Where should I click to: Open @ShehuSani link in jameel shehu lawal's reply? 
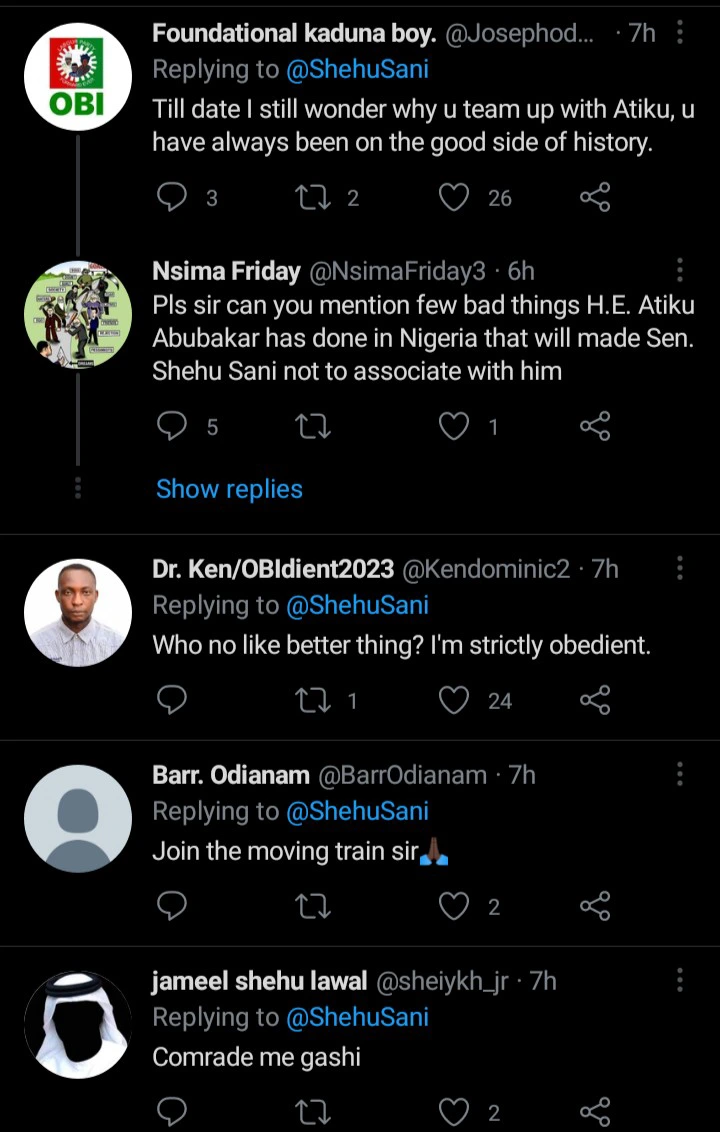[x=357, y=1018]
